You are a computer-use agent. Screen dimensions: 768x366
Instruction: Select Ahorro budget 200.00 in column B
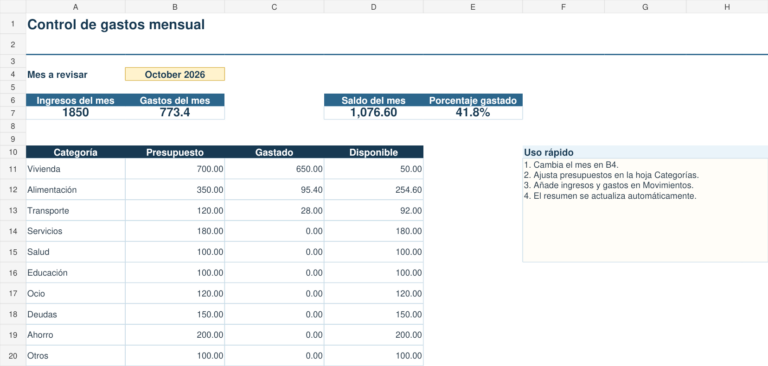[175, 335]
